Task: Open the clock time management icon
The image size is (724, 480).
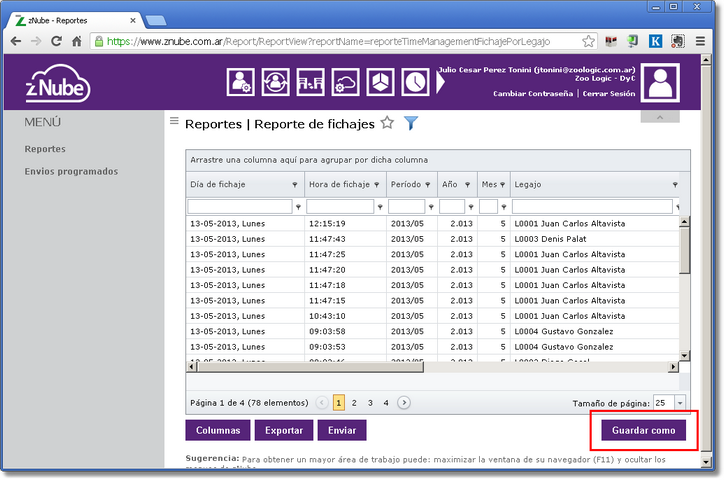Action: (414, 83)
